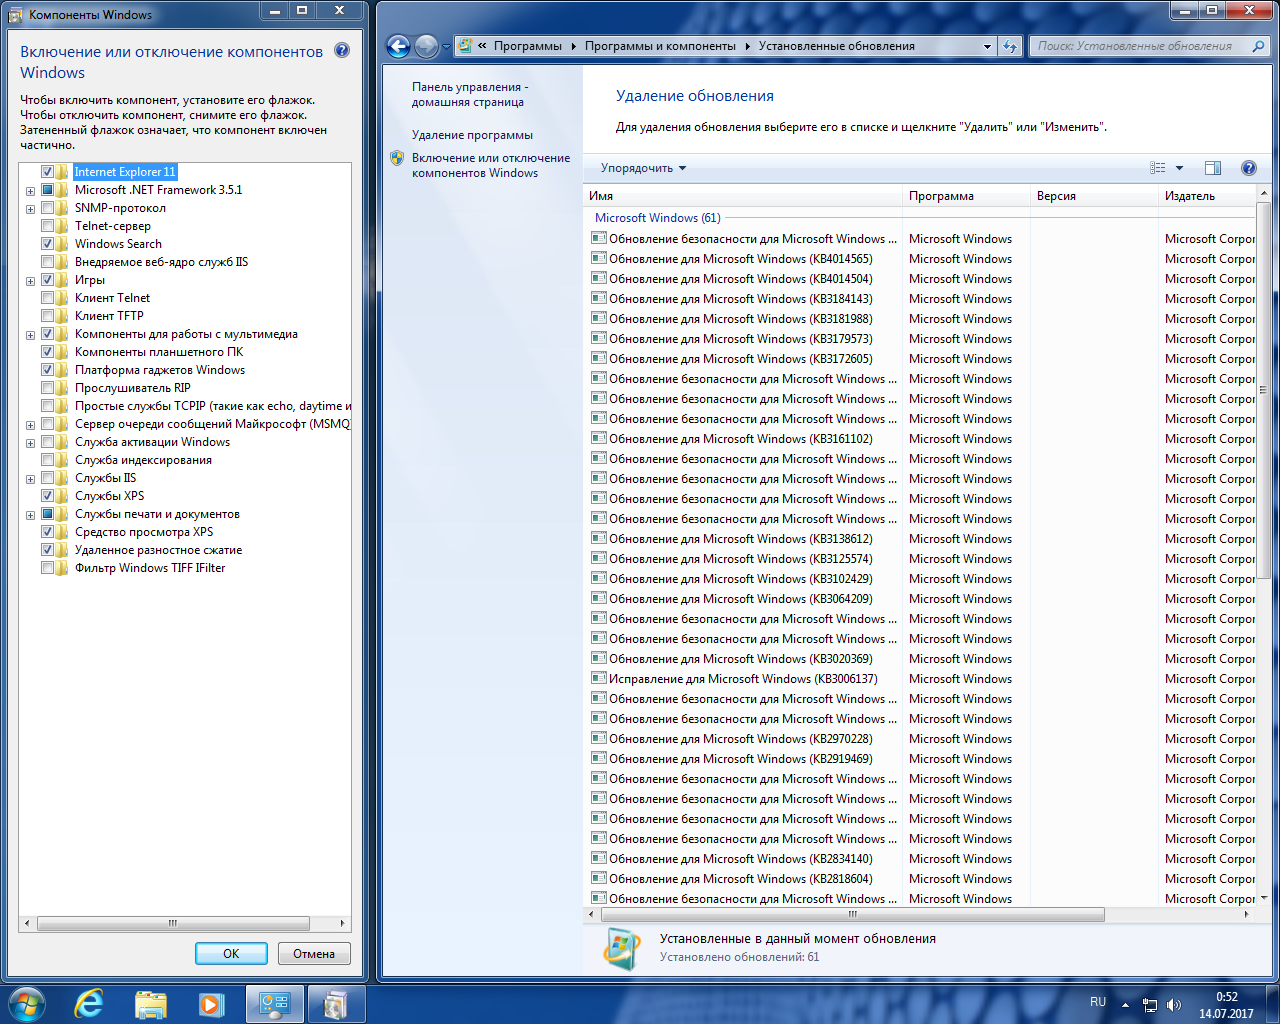Click the forward arrow in Installed Updates window
The height and width of the screenshot is (1024, 1280).
pyautogui.click(x=426, y=46)
